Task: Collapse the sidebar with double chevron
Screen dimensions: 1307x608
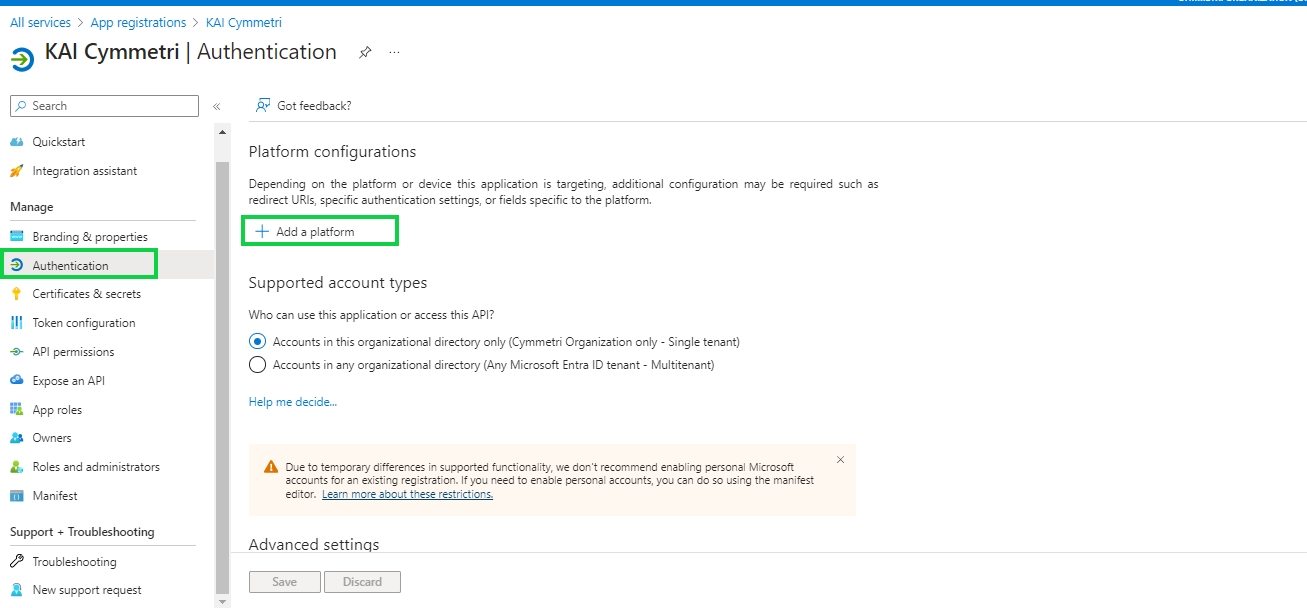Action: pos(216,106)
